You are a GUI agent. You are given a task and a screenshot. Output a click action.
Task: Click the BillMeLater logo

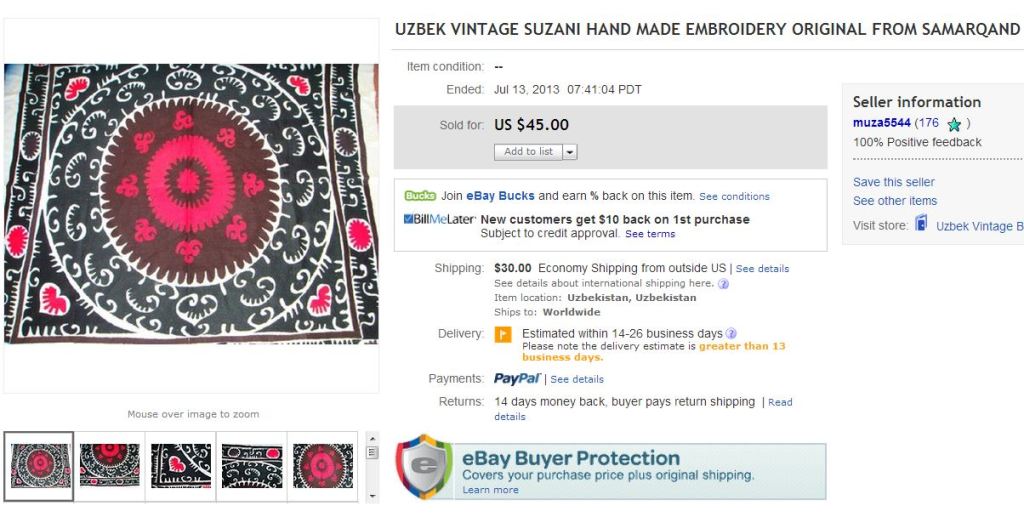(x=439, y=219)
